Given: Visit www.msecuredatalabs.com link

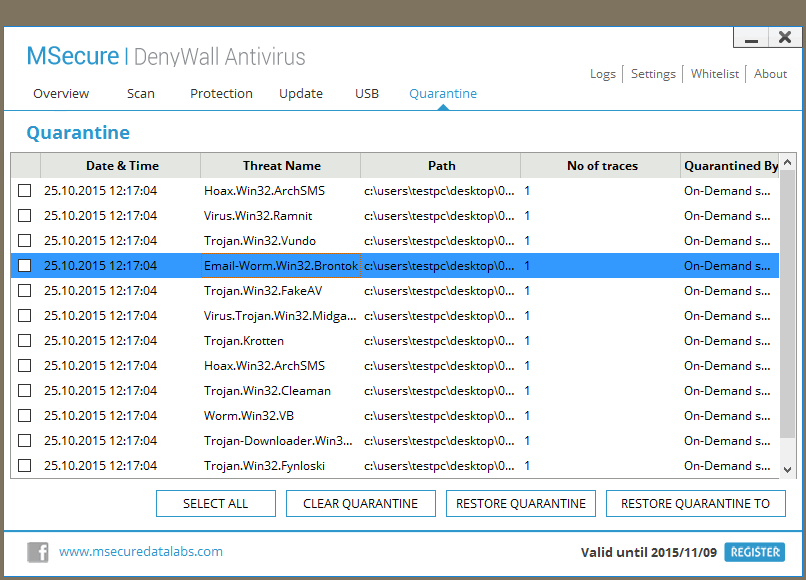Looking at the screenshot, I should (141, 552).
